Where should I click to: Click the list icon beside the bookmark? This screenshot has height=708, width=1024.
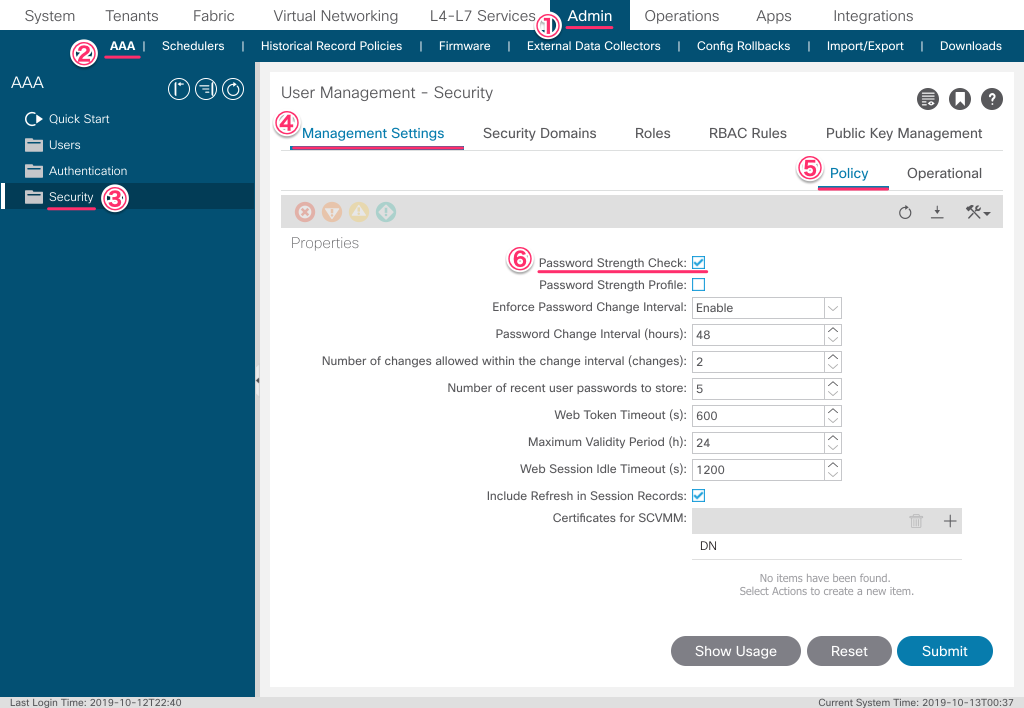click(927, 99)
